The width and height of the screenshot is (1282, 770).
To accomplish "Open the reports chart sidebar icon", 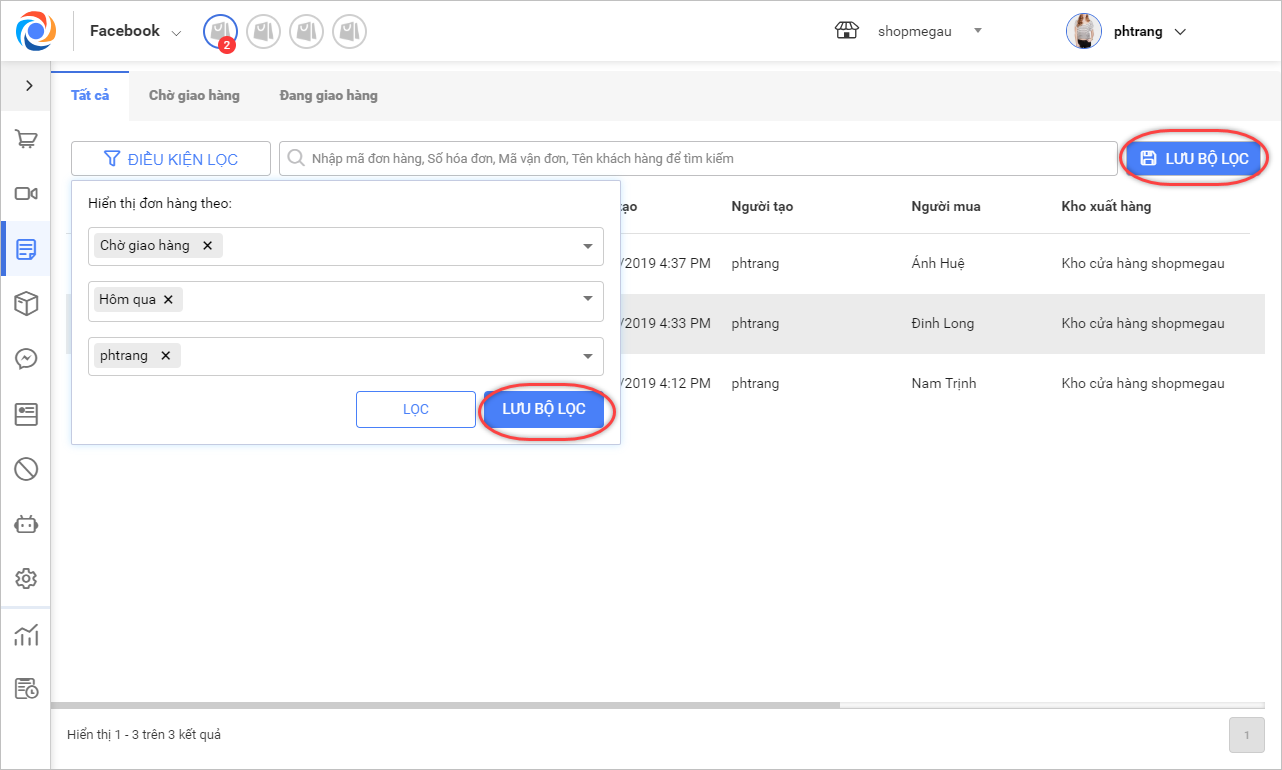I will click(x=26, y=634).
